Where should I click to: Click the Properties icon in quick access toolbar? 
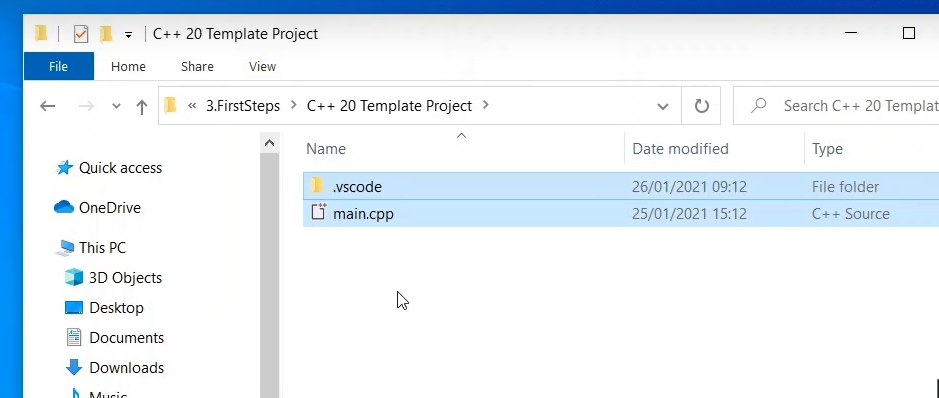pos(81,34)
